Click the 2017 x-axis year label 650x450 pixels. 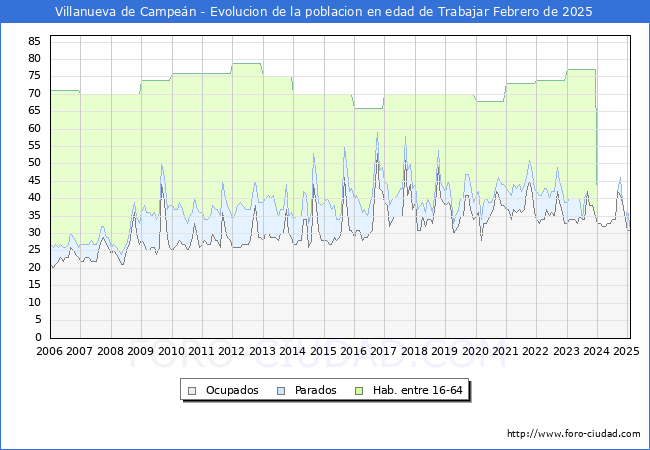click(x=383, y=351)
